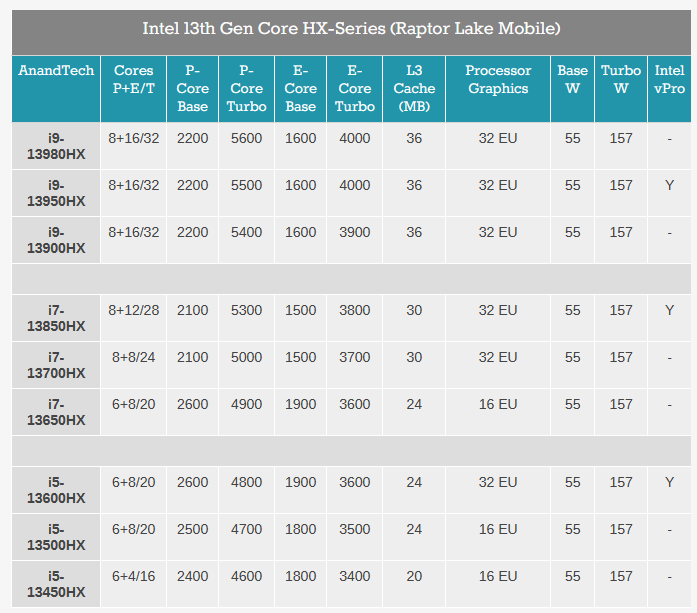Image resolution: width=697 pixels, height=613 pixels.
Task: Click vPro Y in the i5-13600HX row
Action: [669, 482]
